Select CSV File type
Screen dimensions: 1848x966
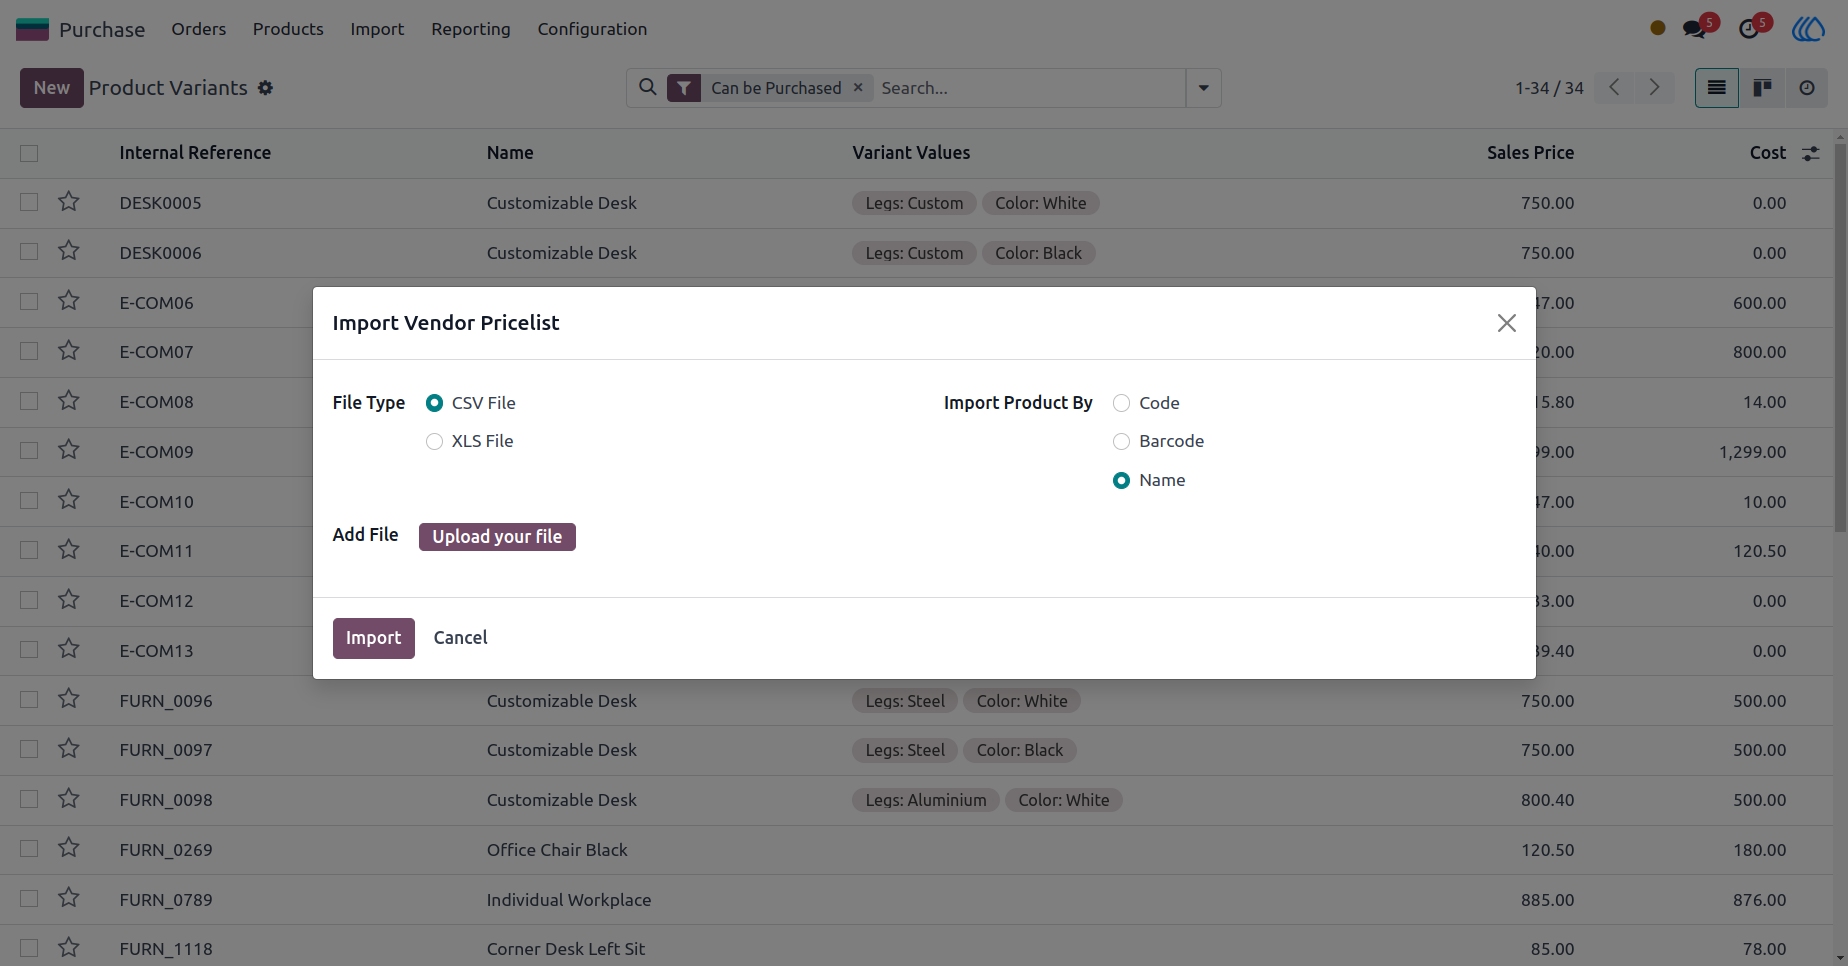[434, 403]
